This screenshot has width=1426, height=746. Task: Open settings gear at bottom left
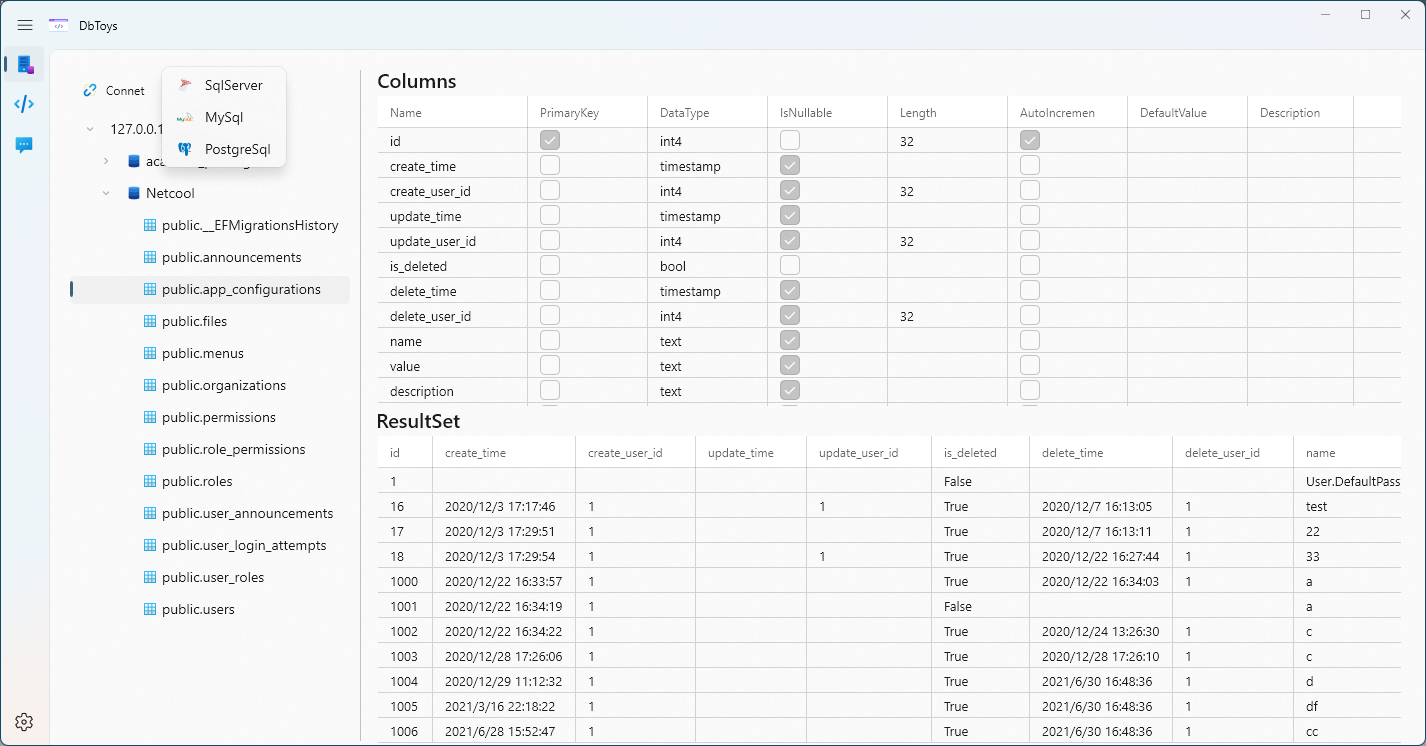[25, 722]
